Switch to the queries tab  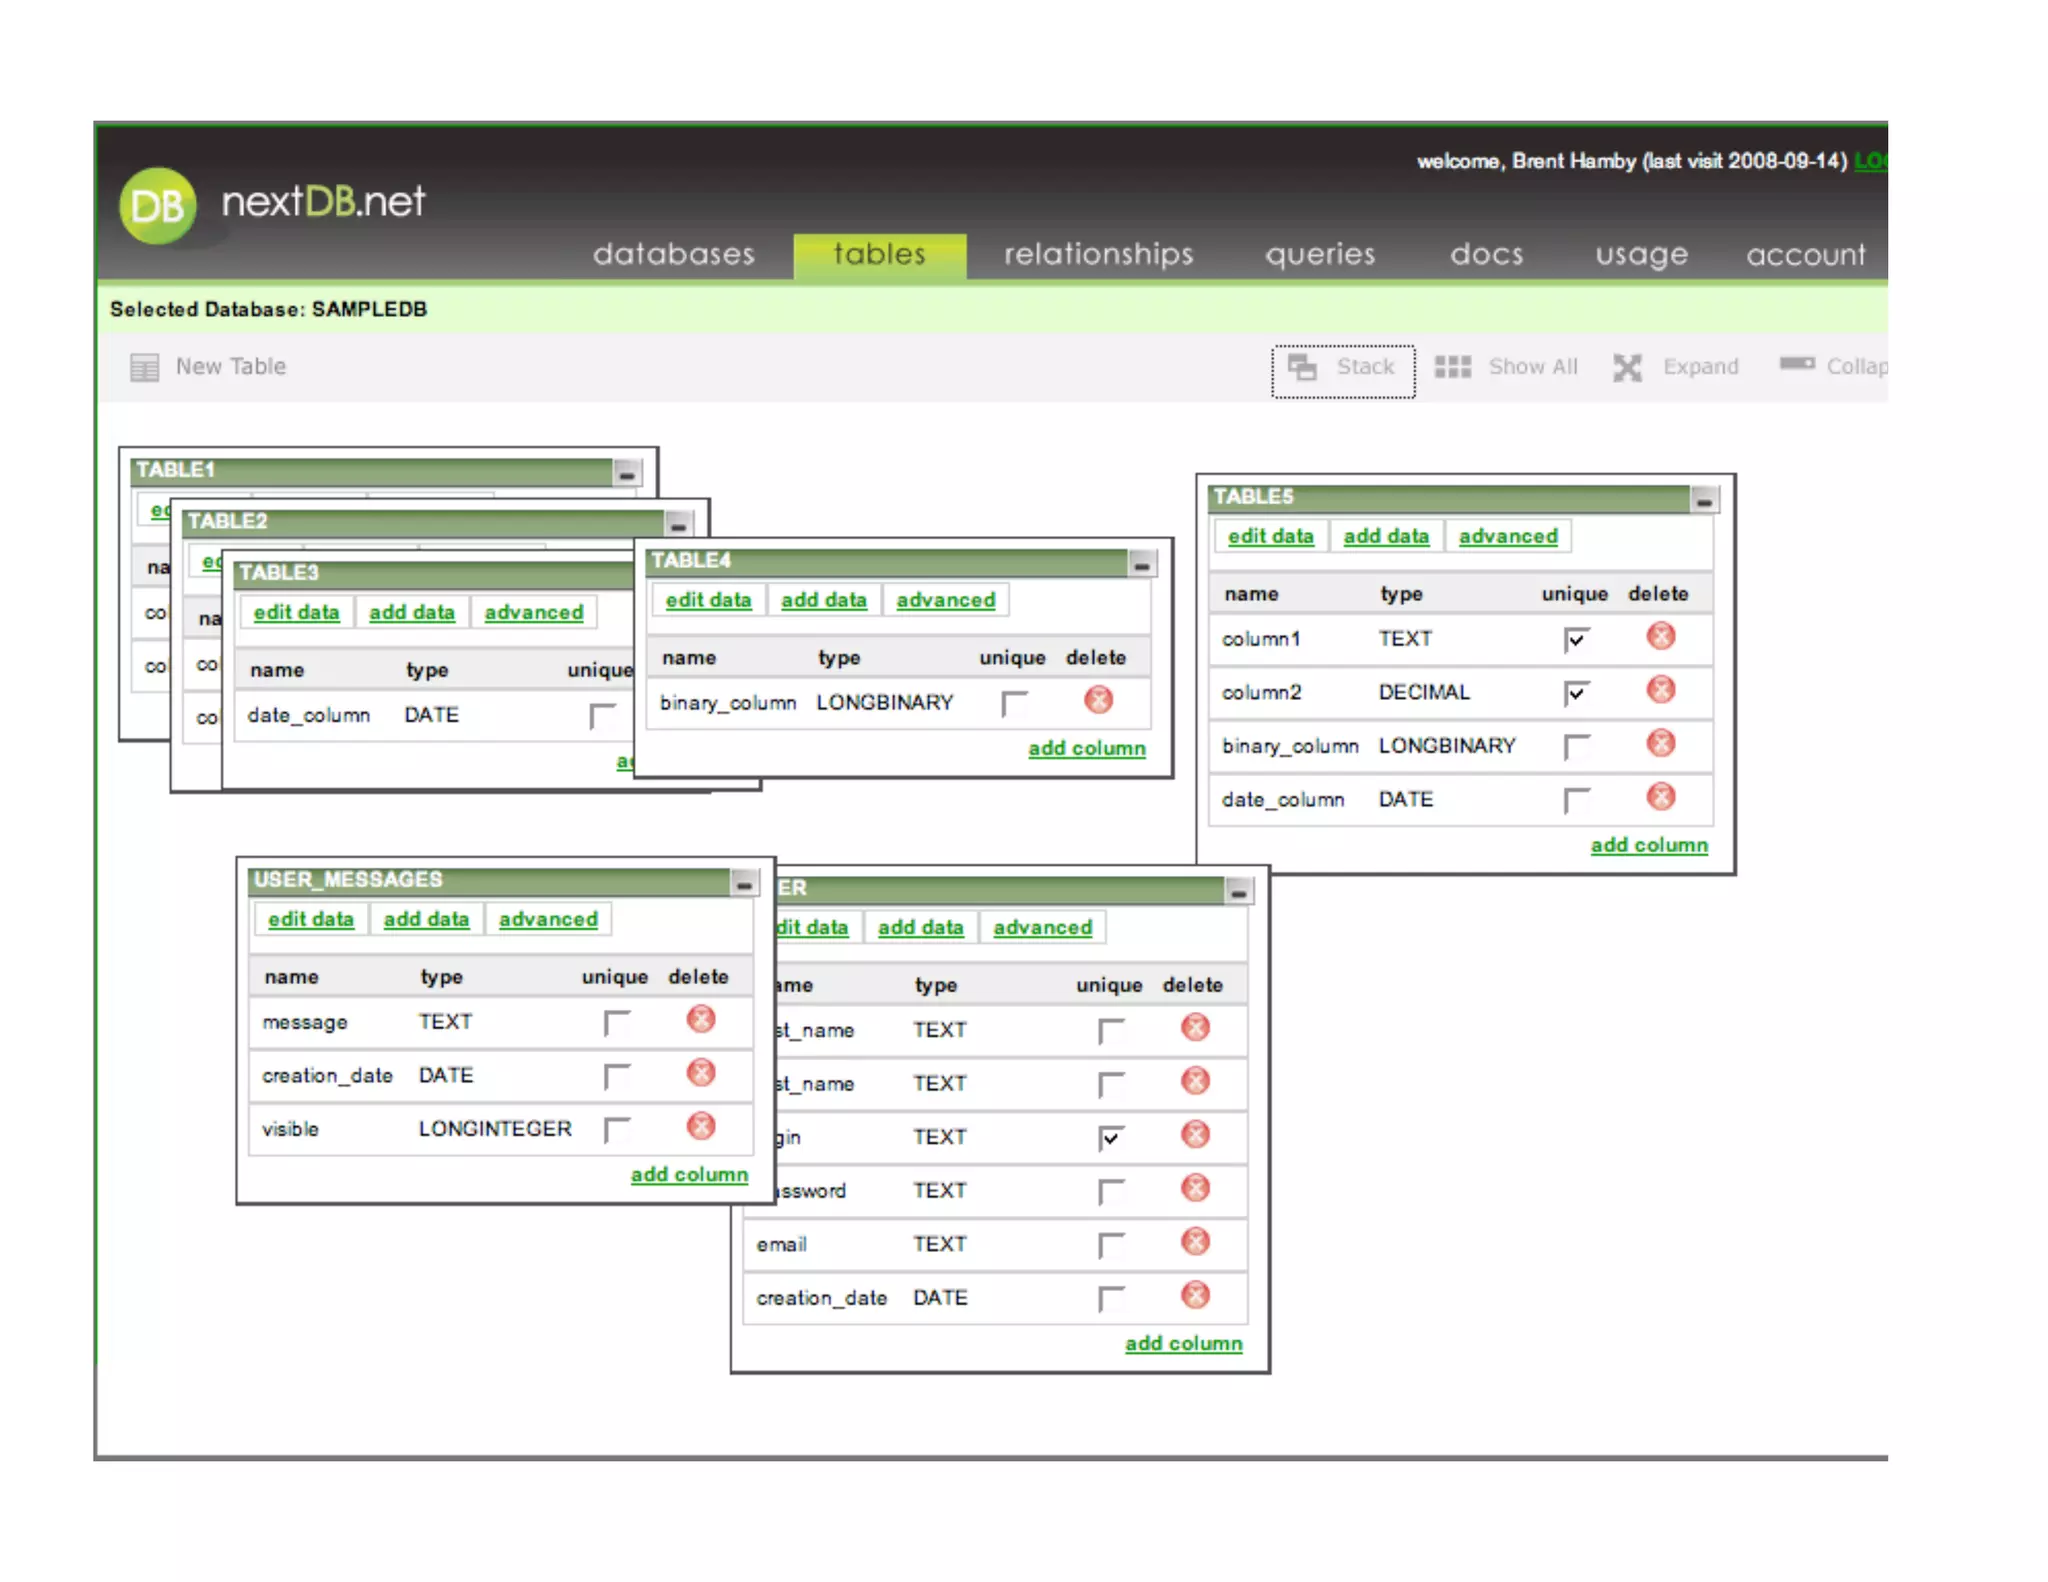(x=1319, y=254)
